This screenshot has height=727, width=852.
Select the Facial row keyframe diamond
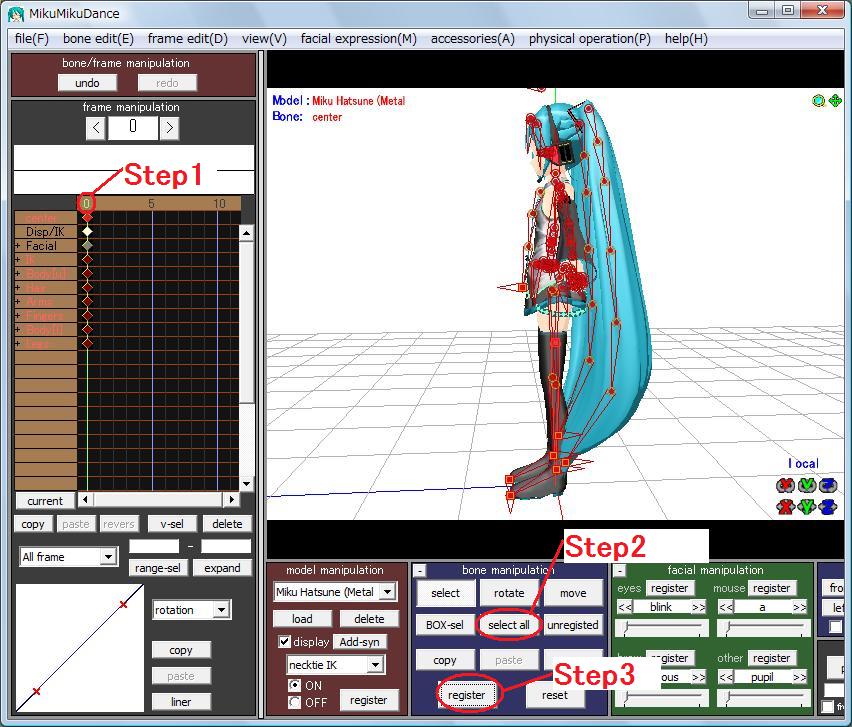coord(87,246)
